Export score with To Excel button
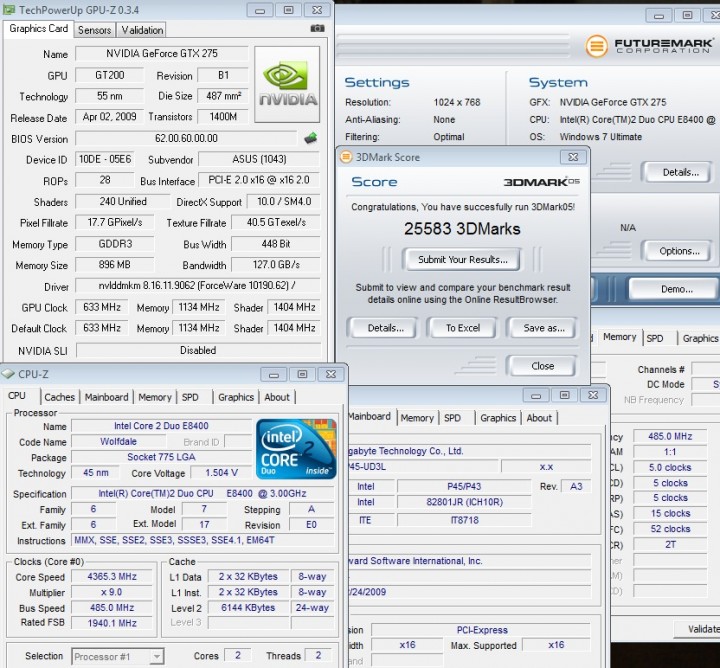 (x=462, y=328)
